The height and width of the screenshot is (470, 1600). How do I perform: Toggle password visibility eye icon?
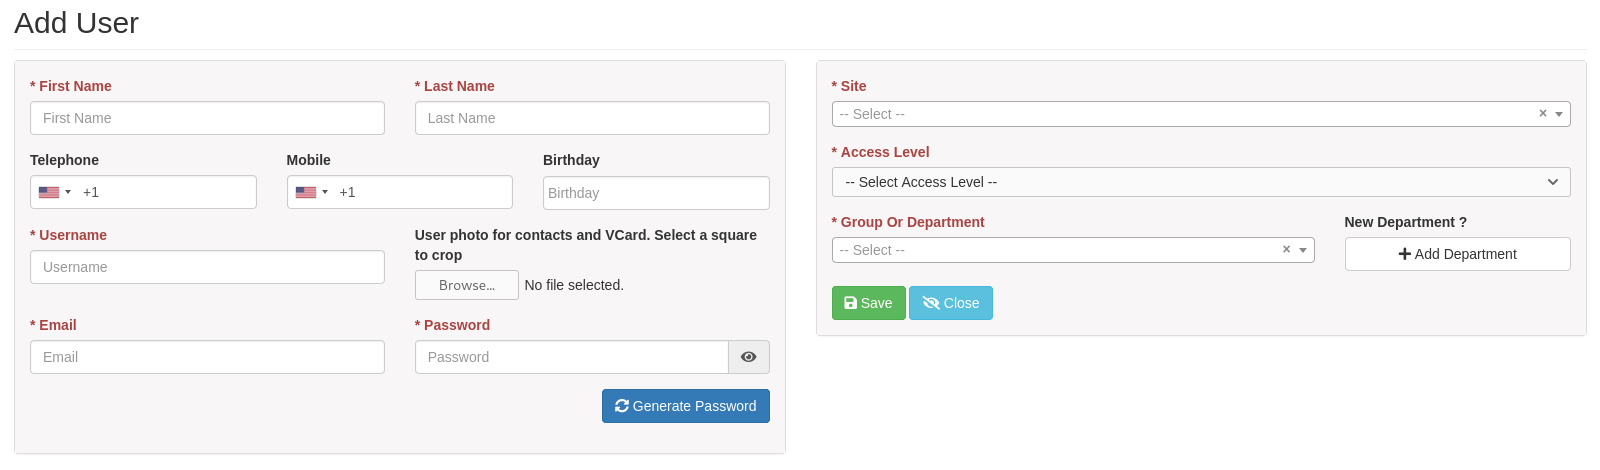[749, 357]
